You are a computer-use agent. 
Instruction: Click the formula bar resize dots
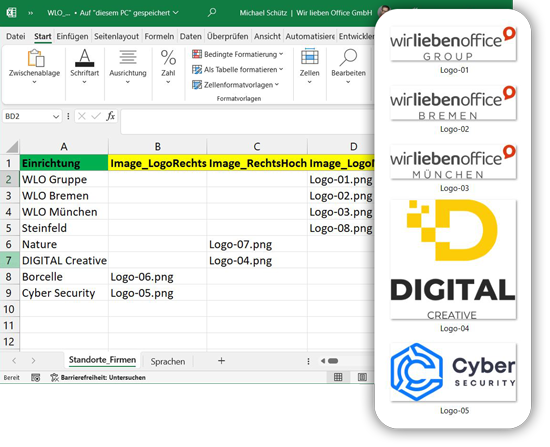pos(68,116)
